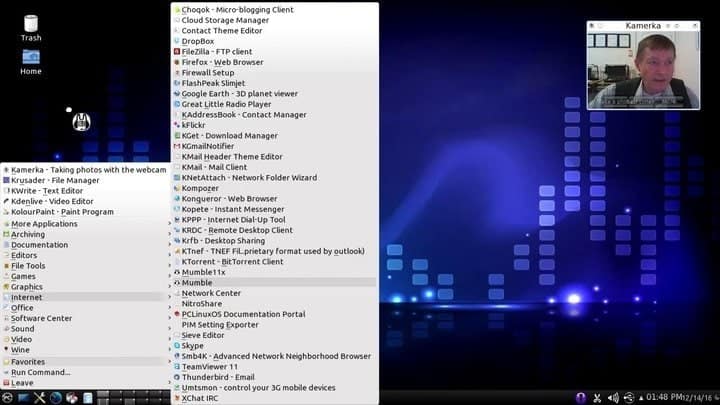Screen dimensions: 720x405
Task: Open PCLinuxOS Documentation Portal
Action: (x=275, y=314)
